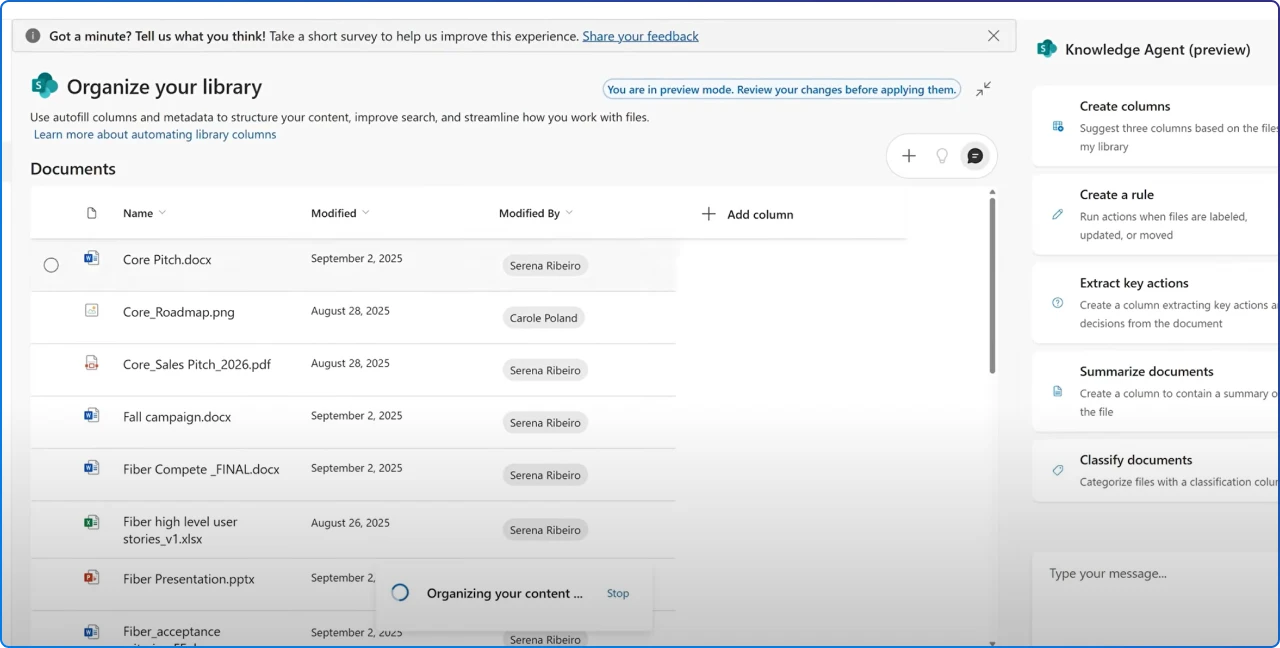Dismiss the survey banner with the X

click(x=993, y=36)
